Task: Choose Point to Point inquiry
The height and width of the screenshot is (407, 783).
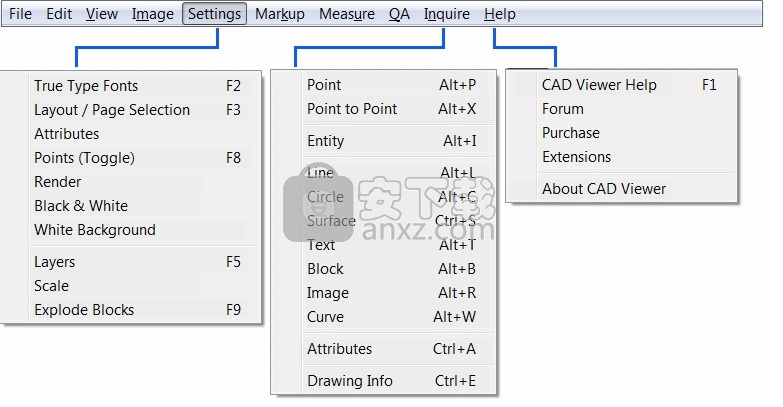Action: [x=392, y=109]
